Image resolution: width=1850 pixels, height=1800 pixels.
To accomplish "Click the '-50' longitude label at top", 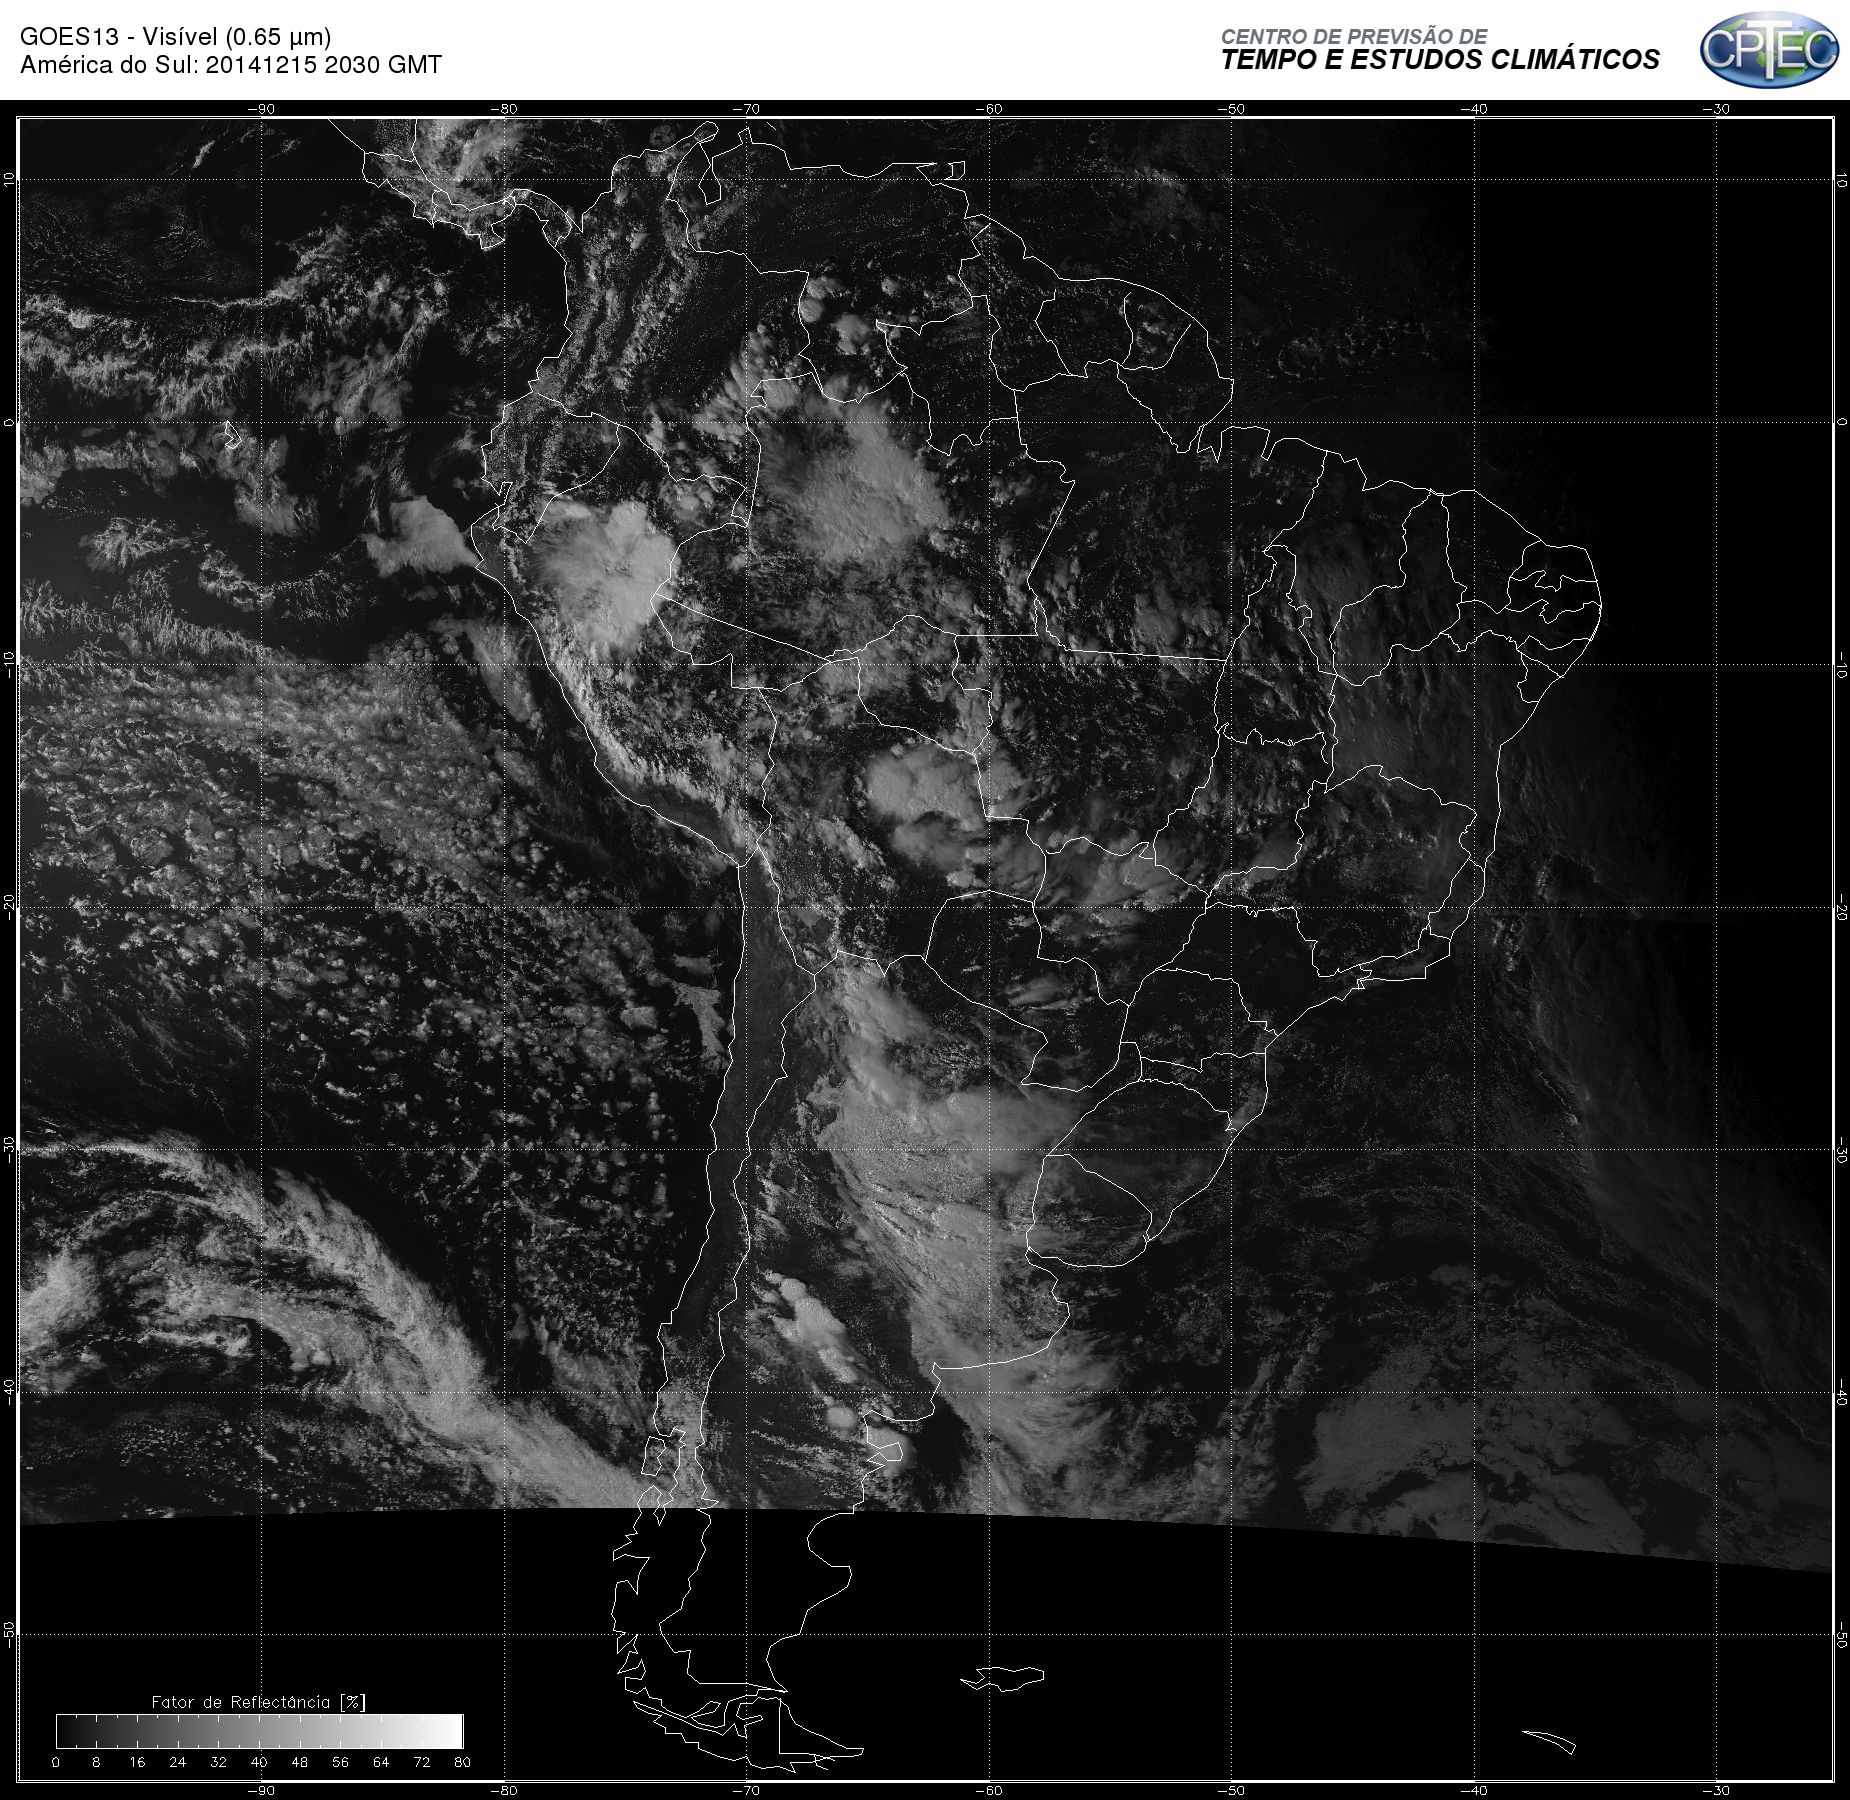I will click(x=1232, y=109).
